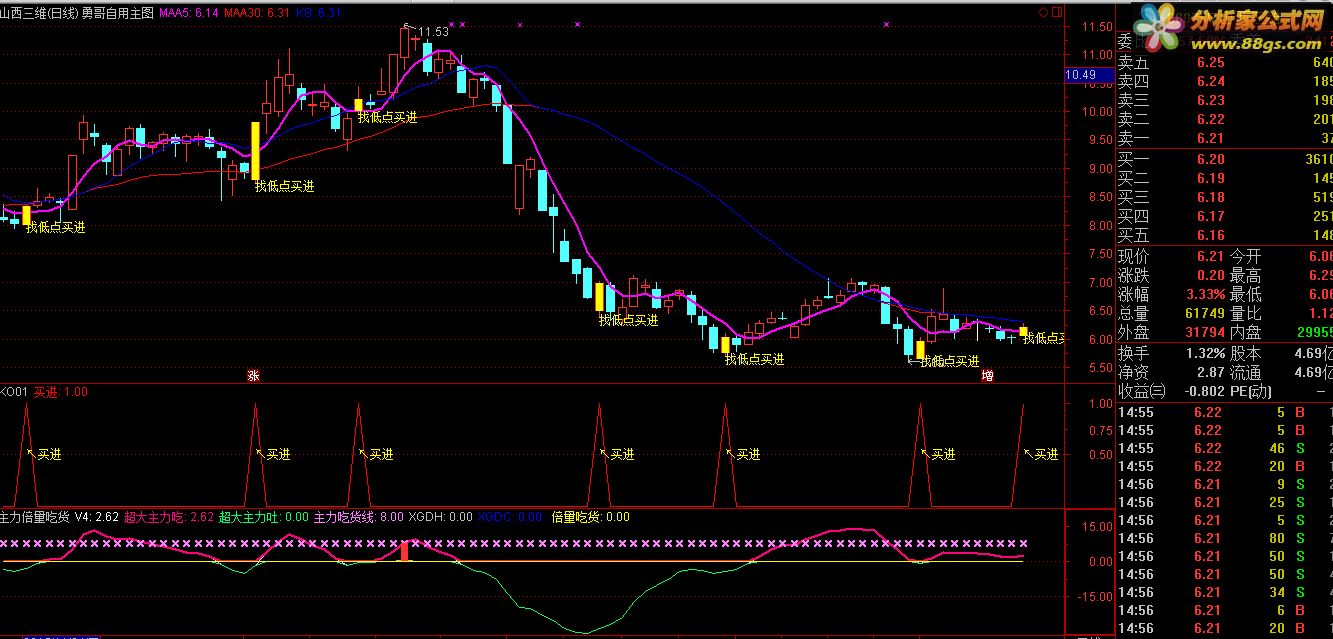Click the XGDH: 0.00 value

tap(440, 517)
